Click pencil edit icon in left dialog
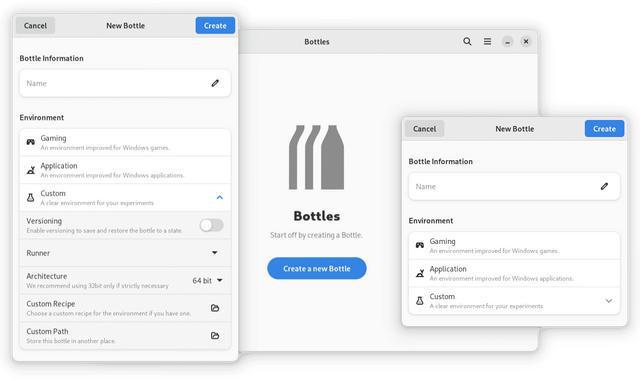640x381 pixels. point(215,83)
